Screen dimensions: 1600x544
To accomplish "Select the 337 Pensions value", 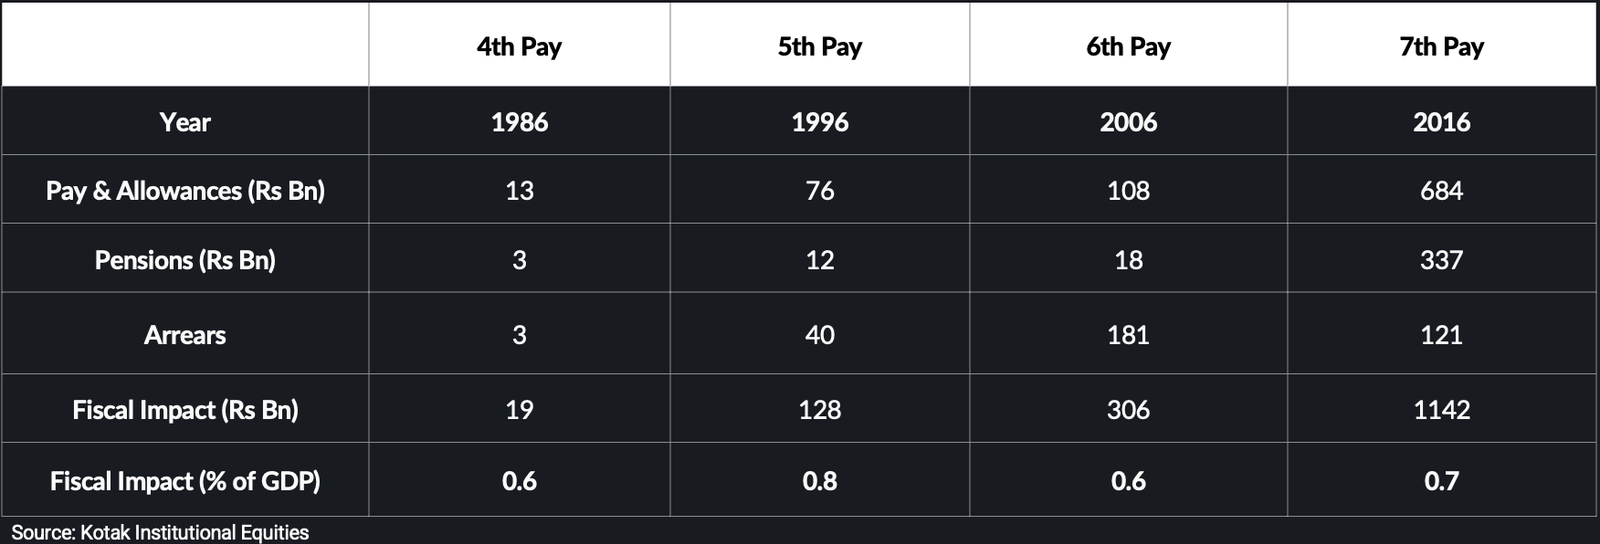I will pos(1441,260).
